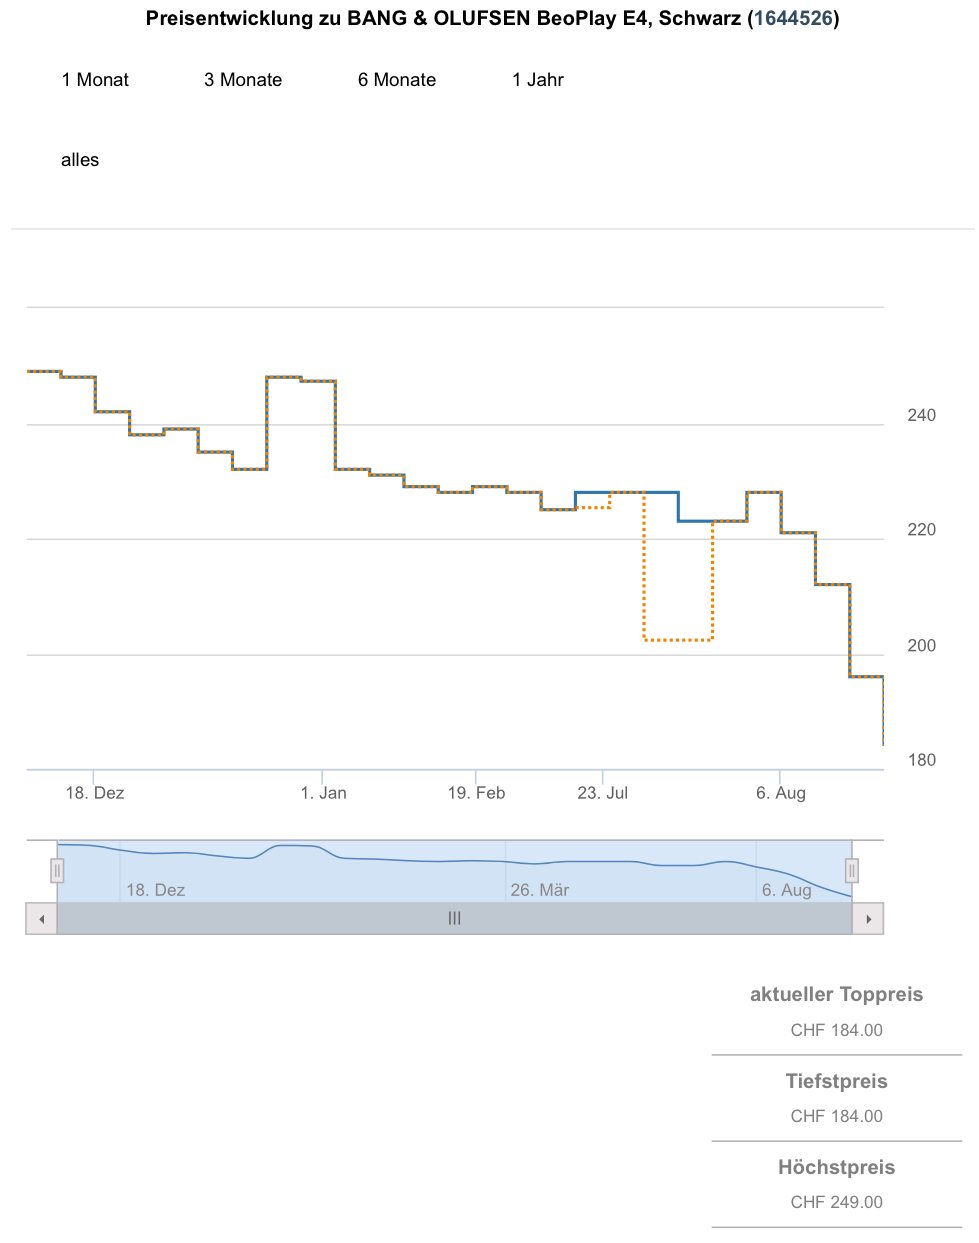Image resolution: width=979 pixels, height=1243 pixels.
Task: Click the right navigator range handle
Action: pyautogui.click(x=852, y=871)
